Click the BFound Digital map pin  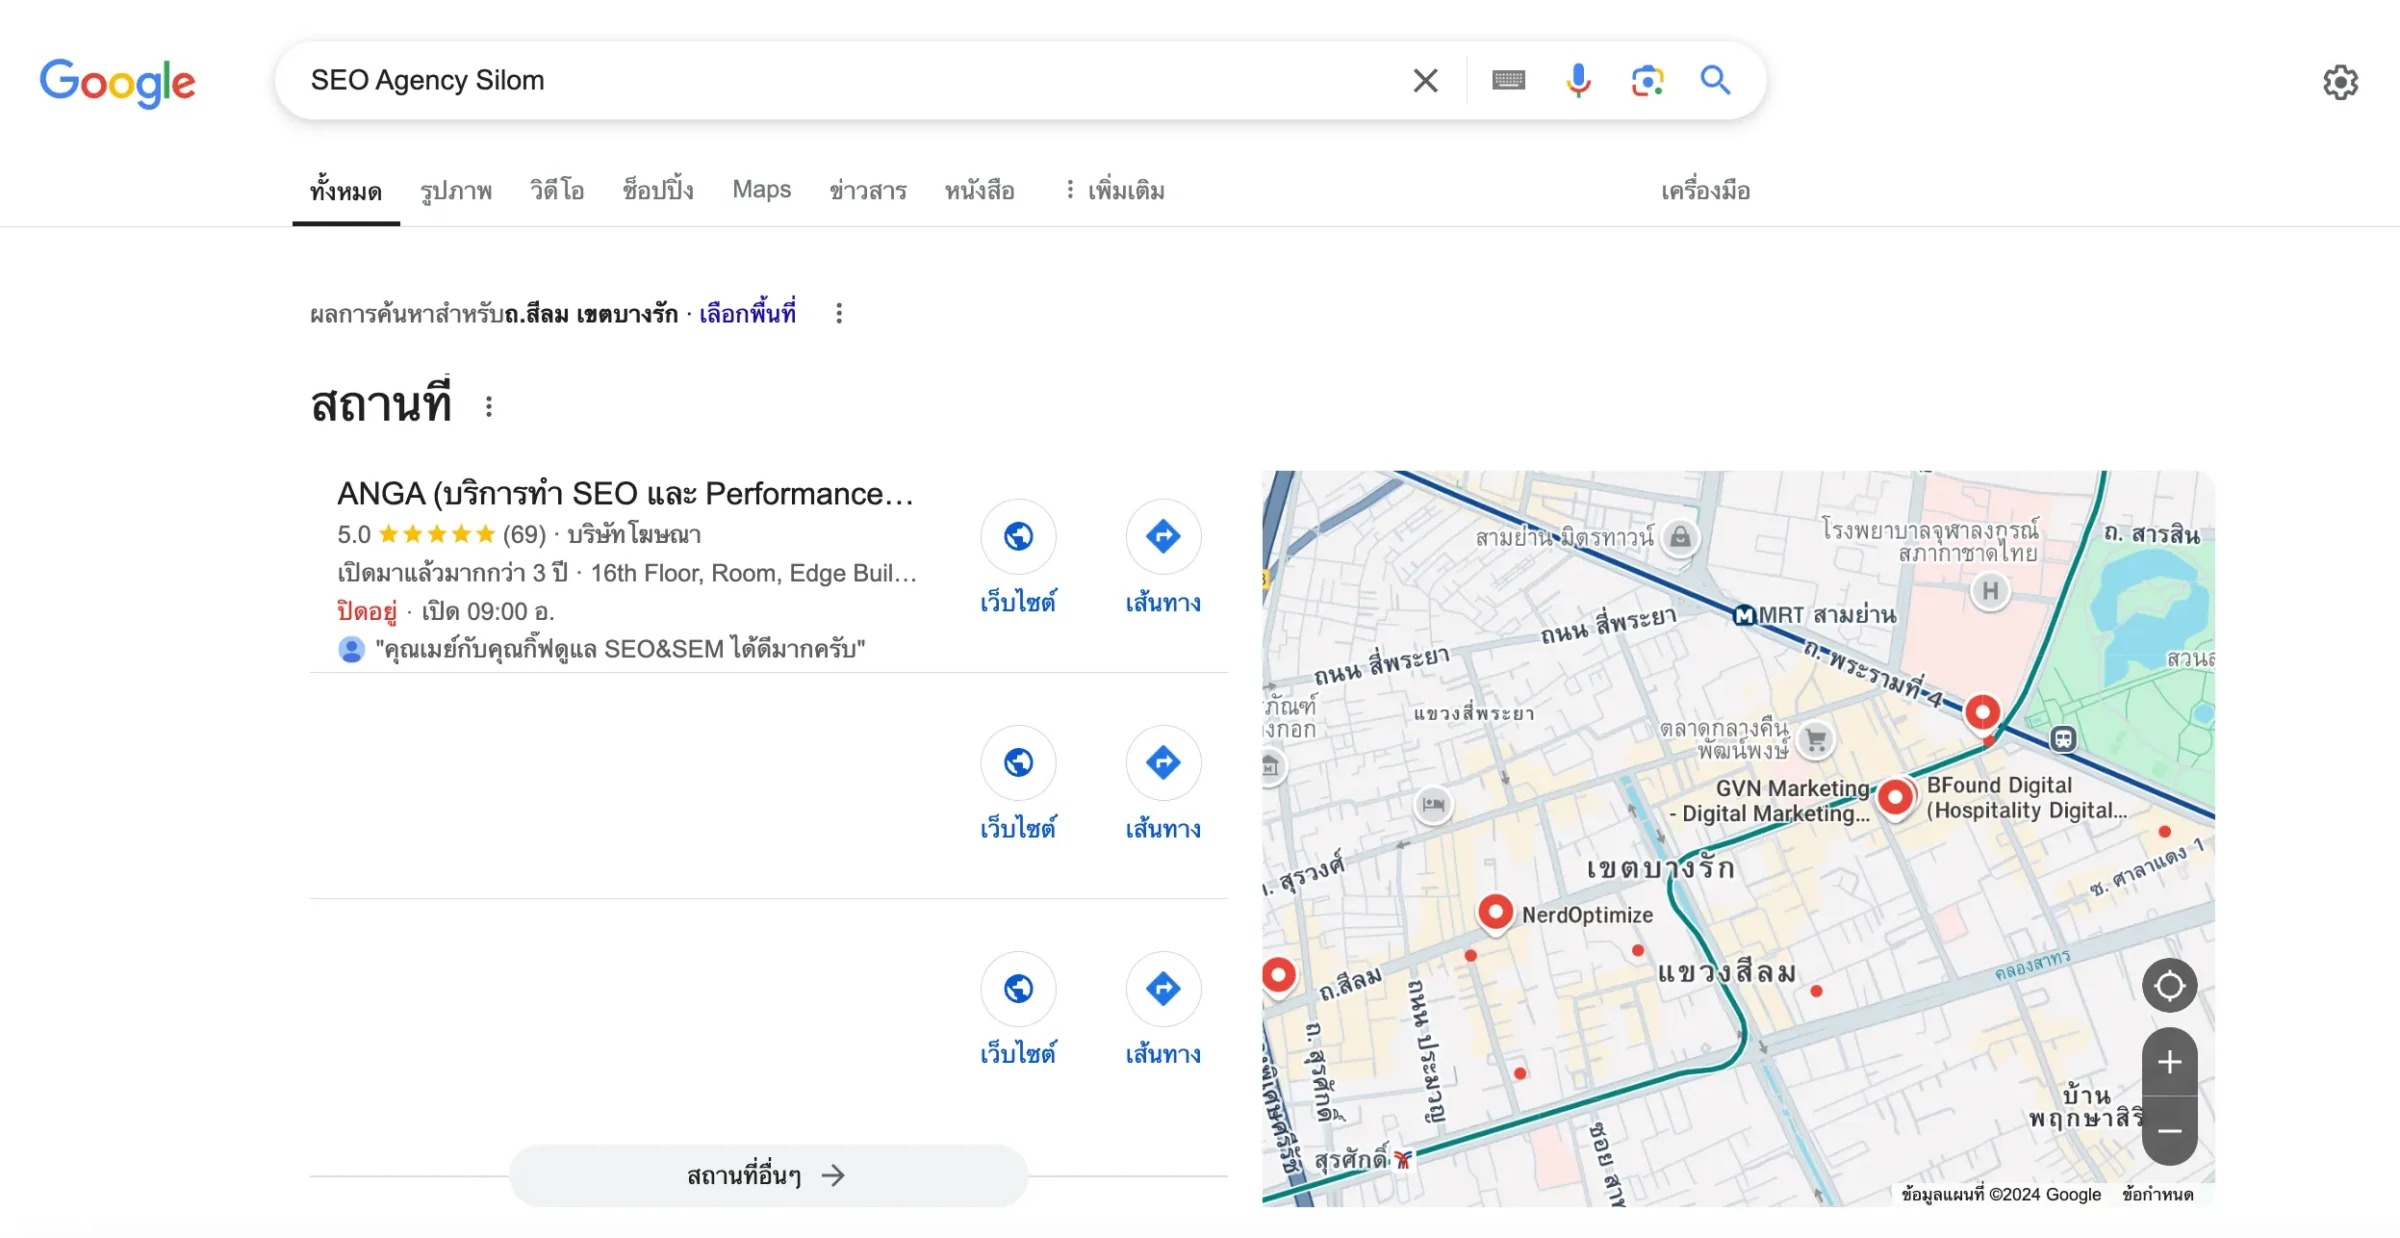coord(1895,798)
